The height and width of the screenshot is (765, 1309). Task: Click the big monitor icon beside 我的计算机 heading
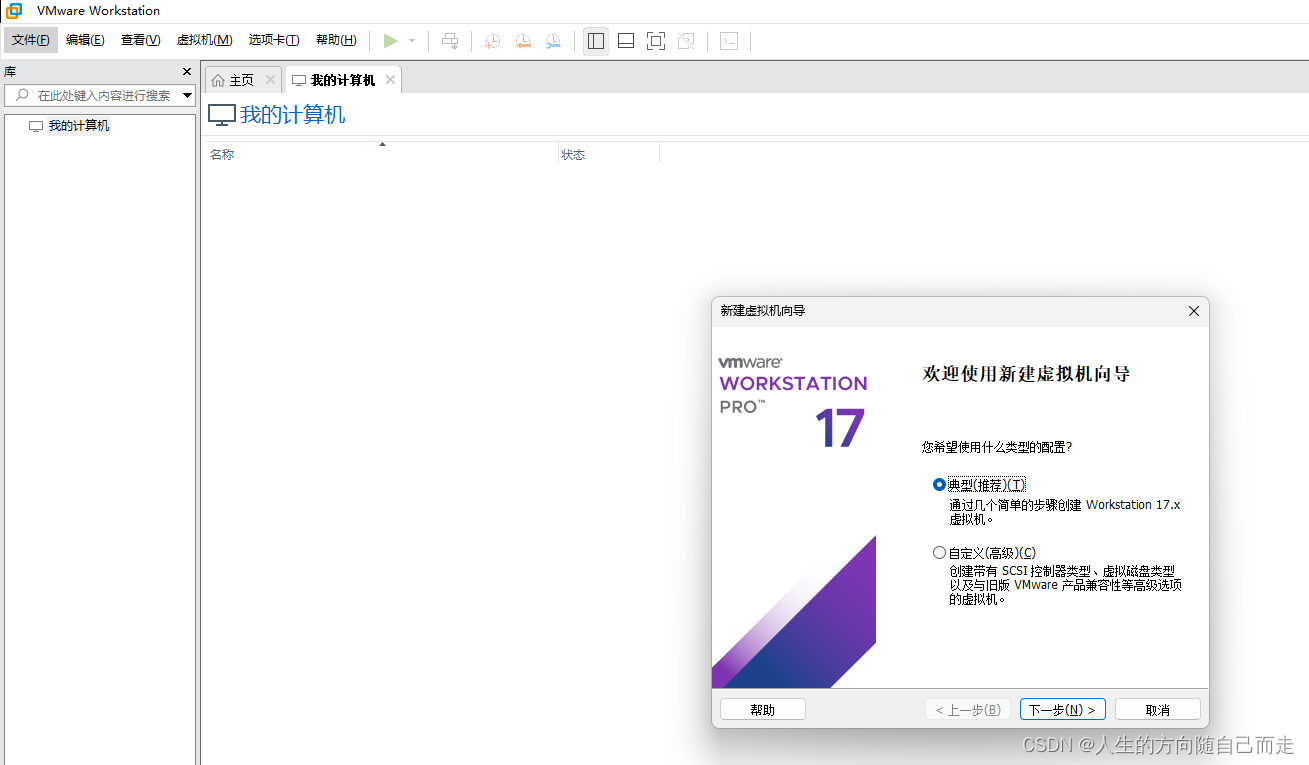click(222, 115)
